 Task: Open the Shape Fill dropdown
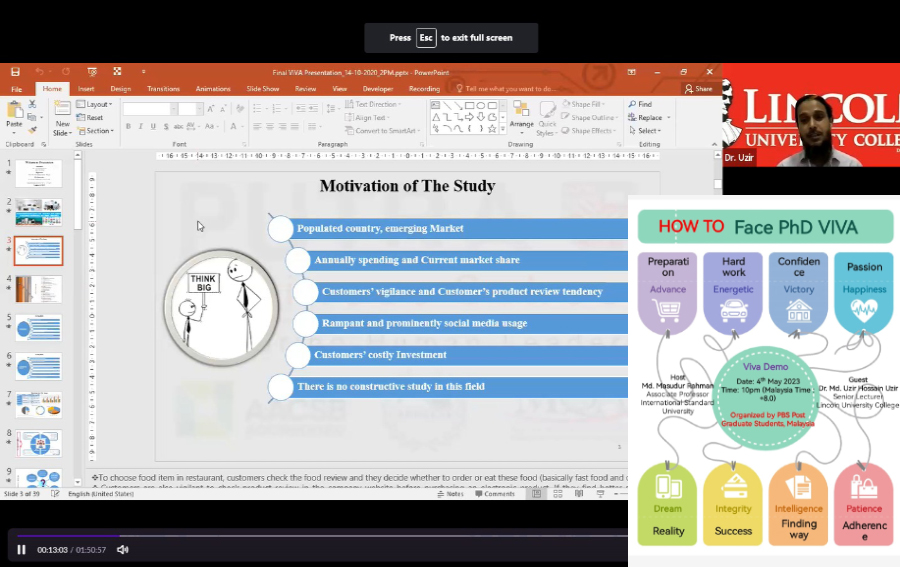(x=584, y=104)
